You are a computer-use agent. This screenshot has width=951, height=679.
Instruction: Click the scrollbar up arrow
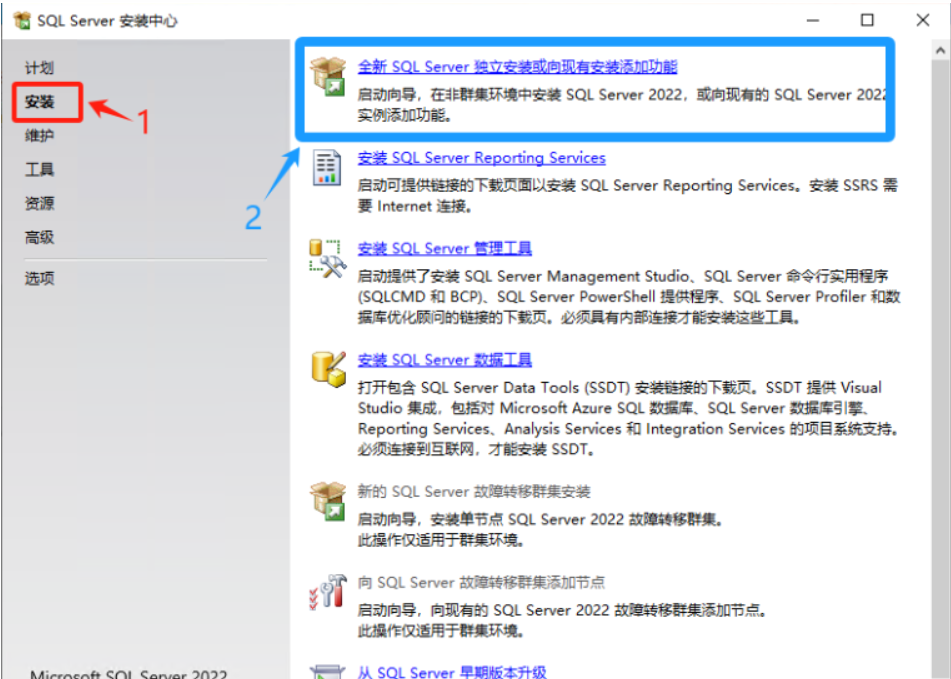tap(941, 50)
